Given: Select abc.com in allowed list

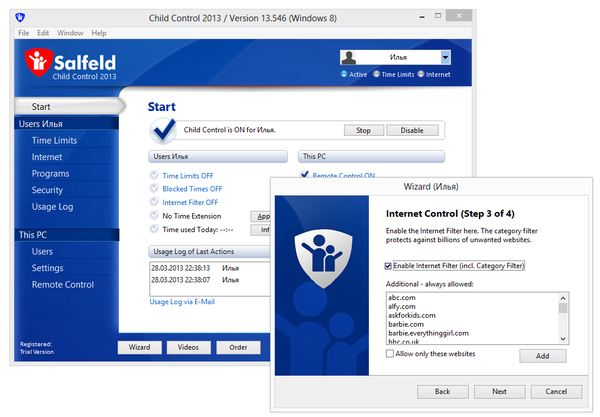Looking at the screenshot, I should pos(402,297).
